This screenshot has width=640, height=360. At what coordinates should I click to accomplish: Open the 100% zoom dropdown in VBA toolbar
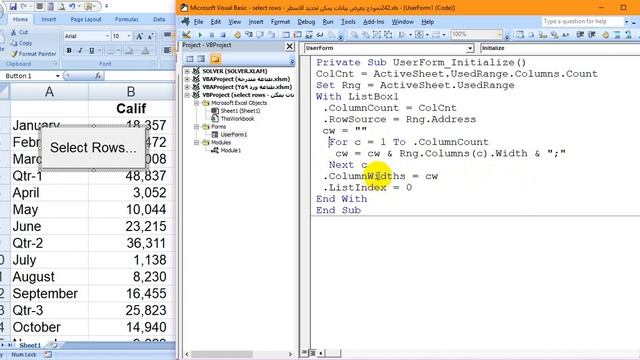(499, 35)
